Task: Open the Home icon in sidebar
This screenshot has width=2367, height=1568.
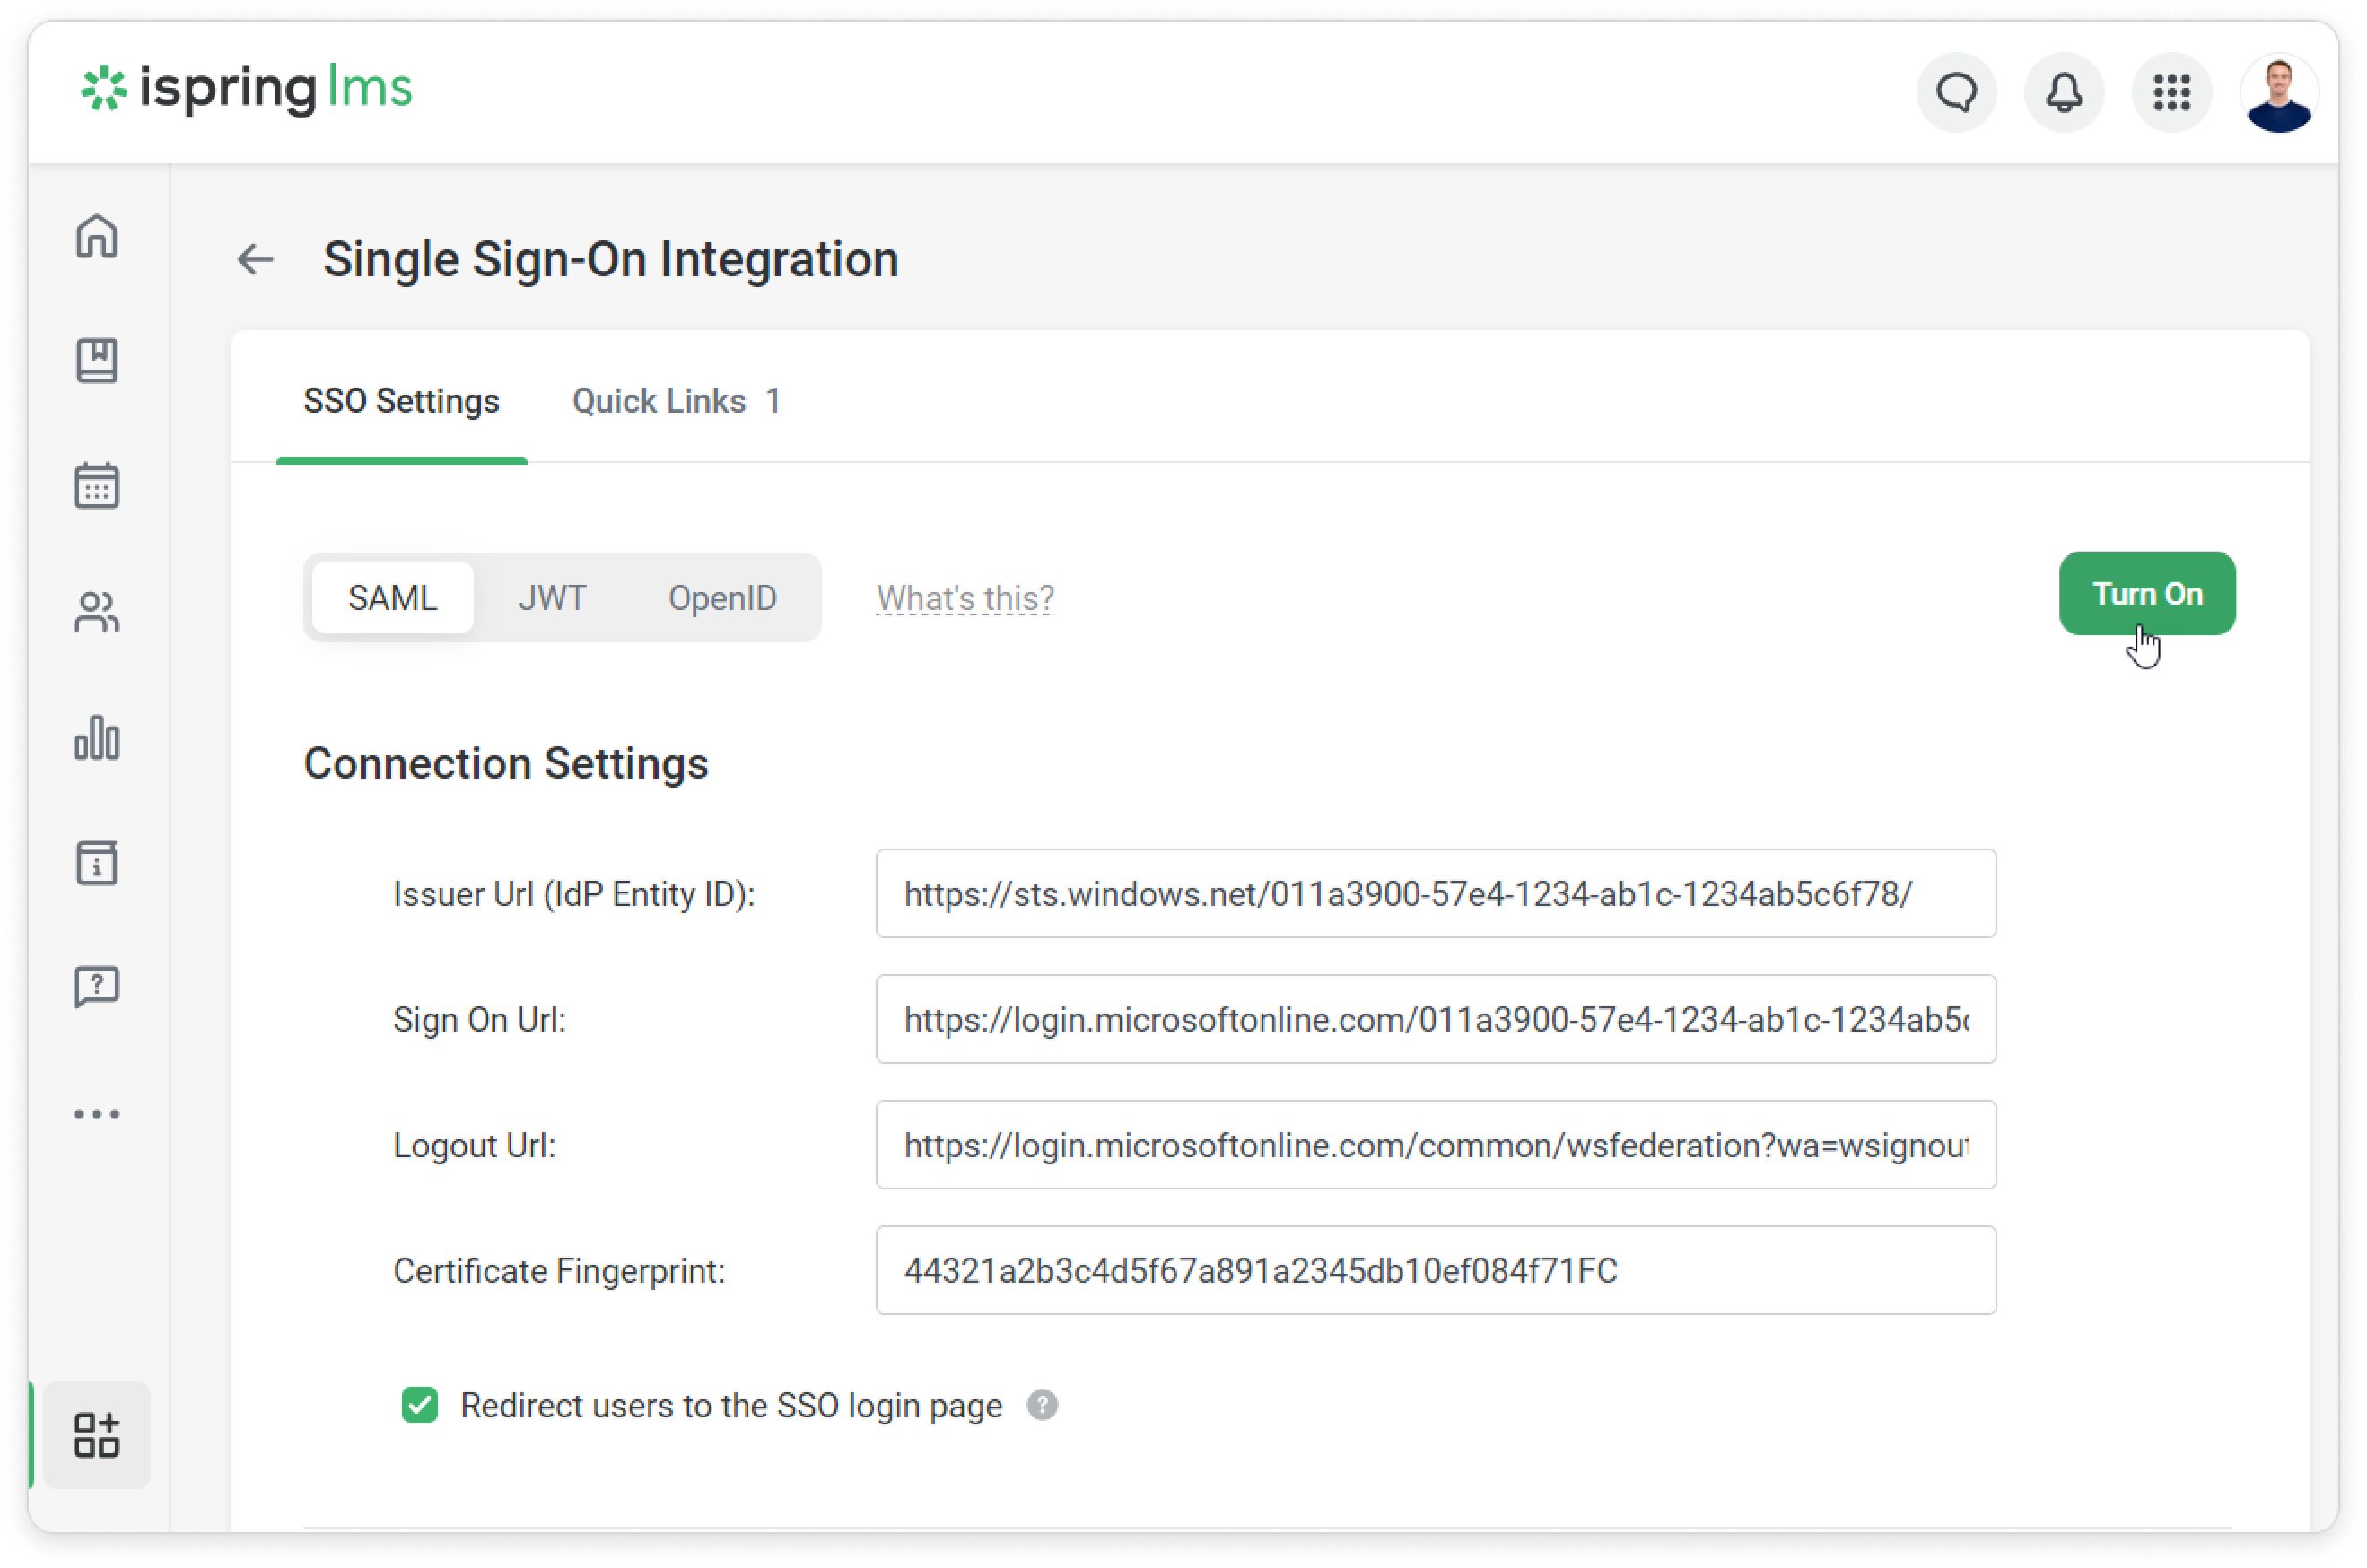Action: coord(97,237)
